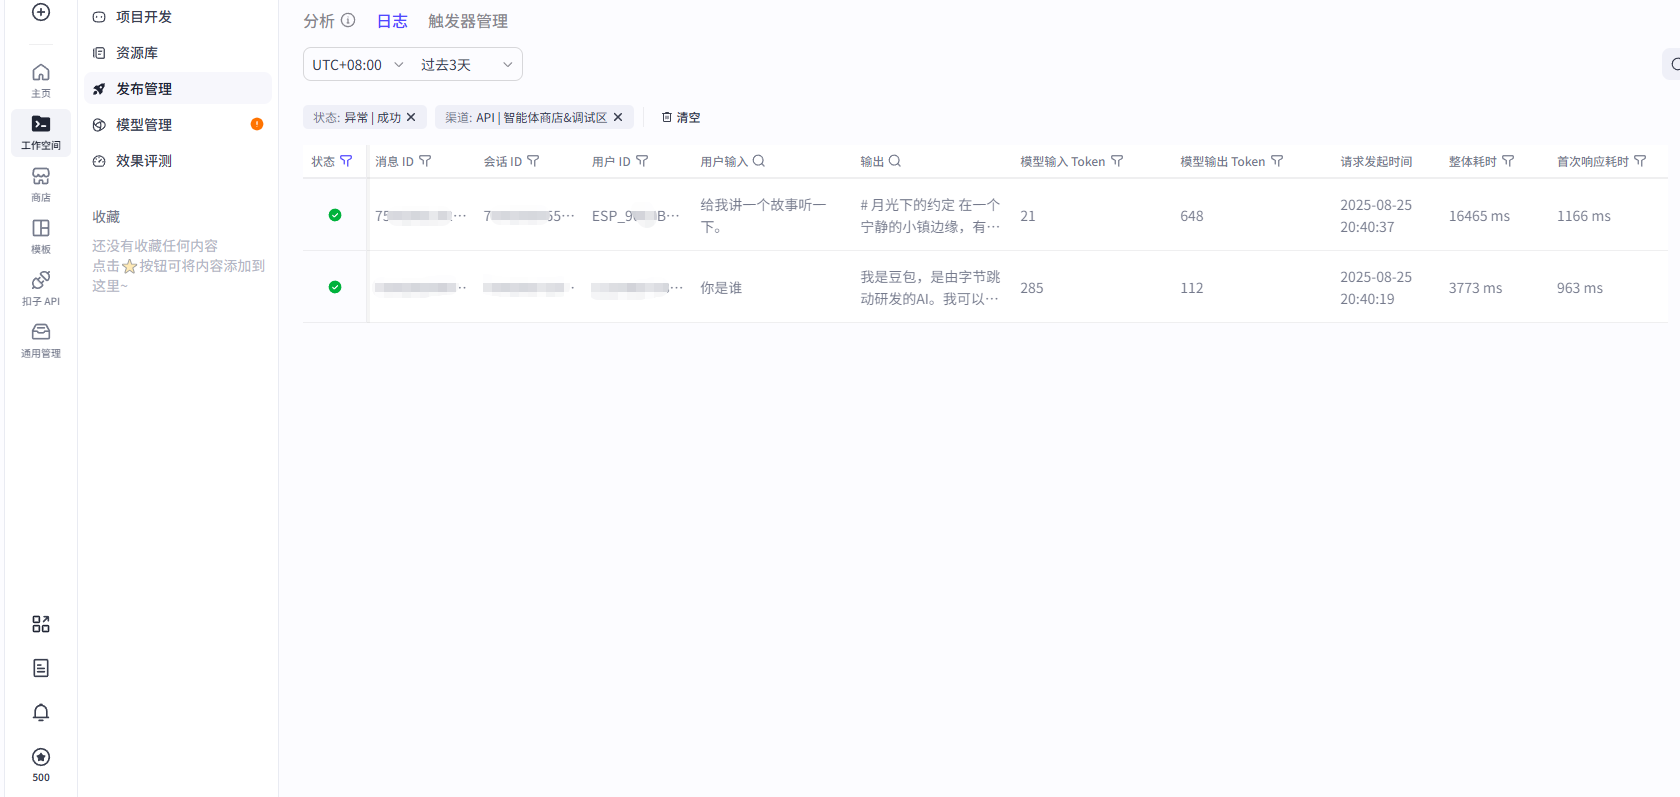1680x797 pixels.
Task: Switch to the 触发器管理 tab
Action: (x=468, y=21)
